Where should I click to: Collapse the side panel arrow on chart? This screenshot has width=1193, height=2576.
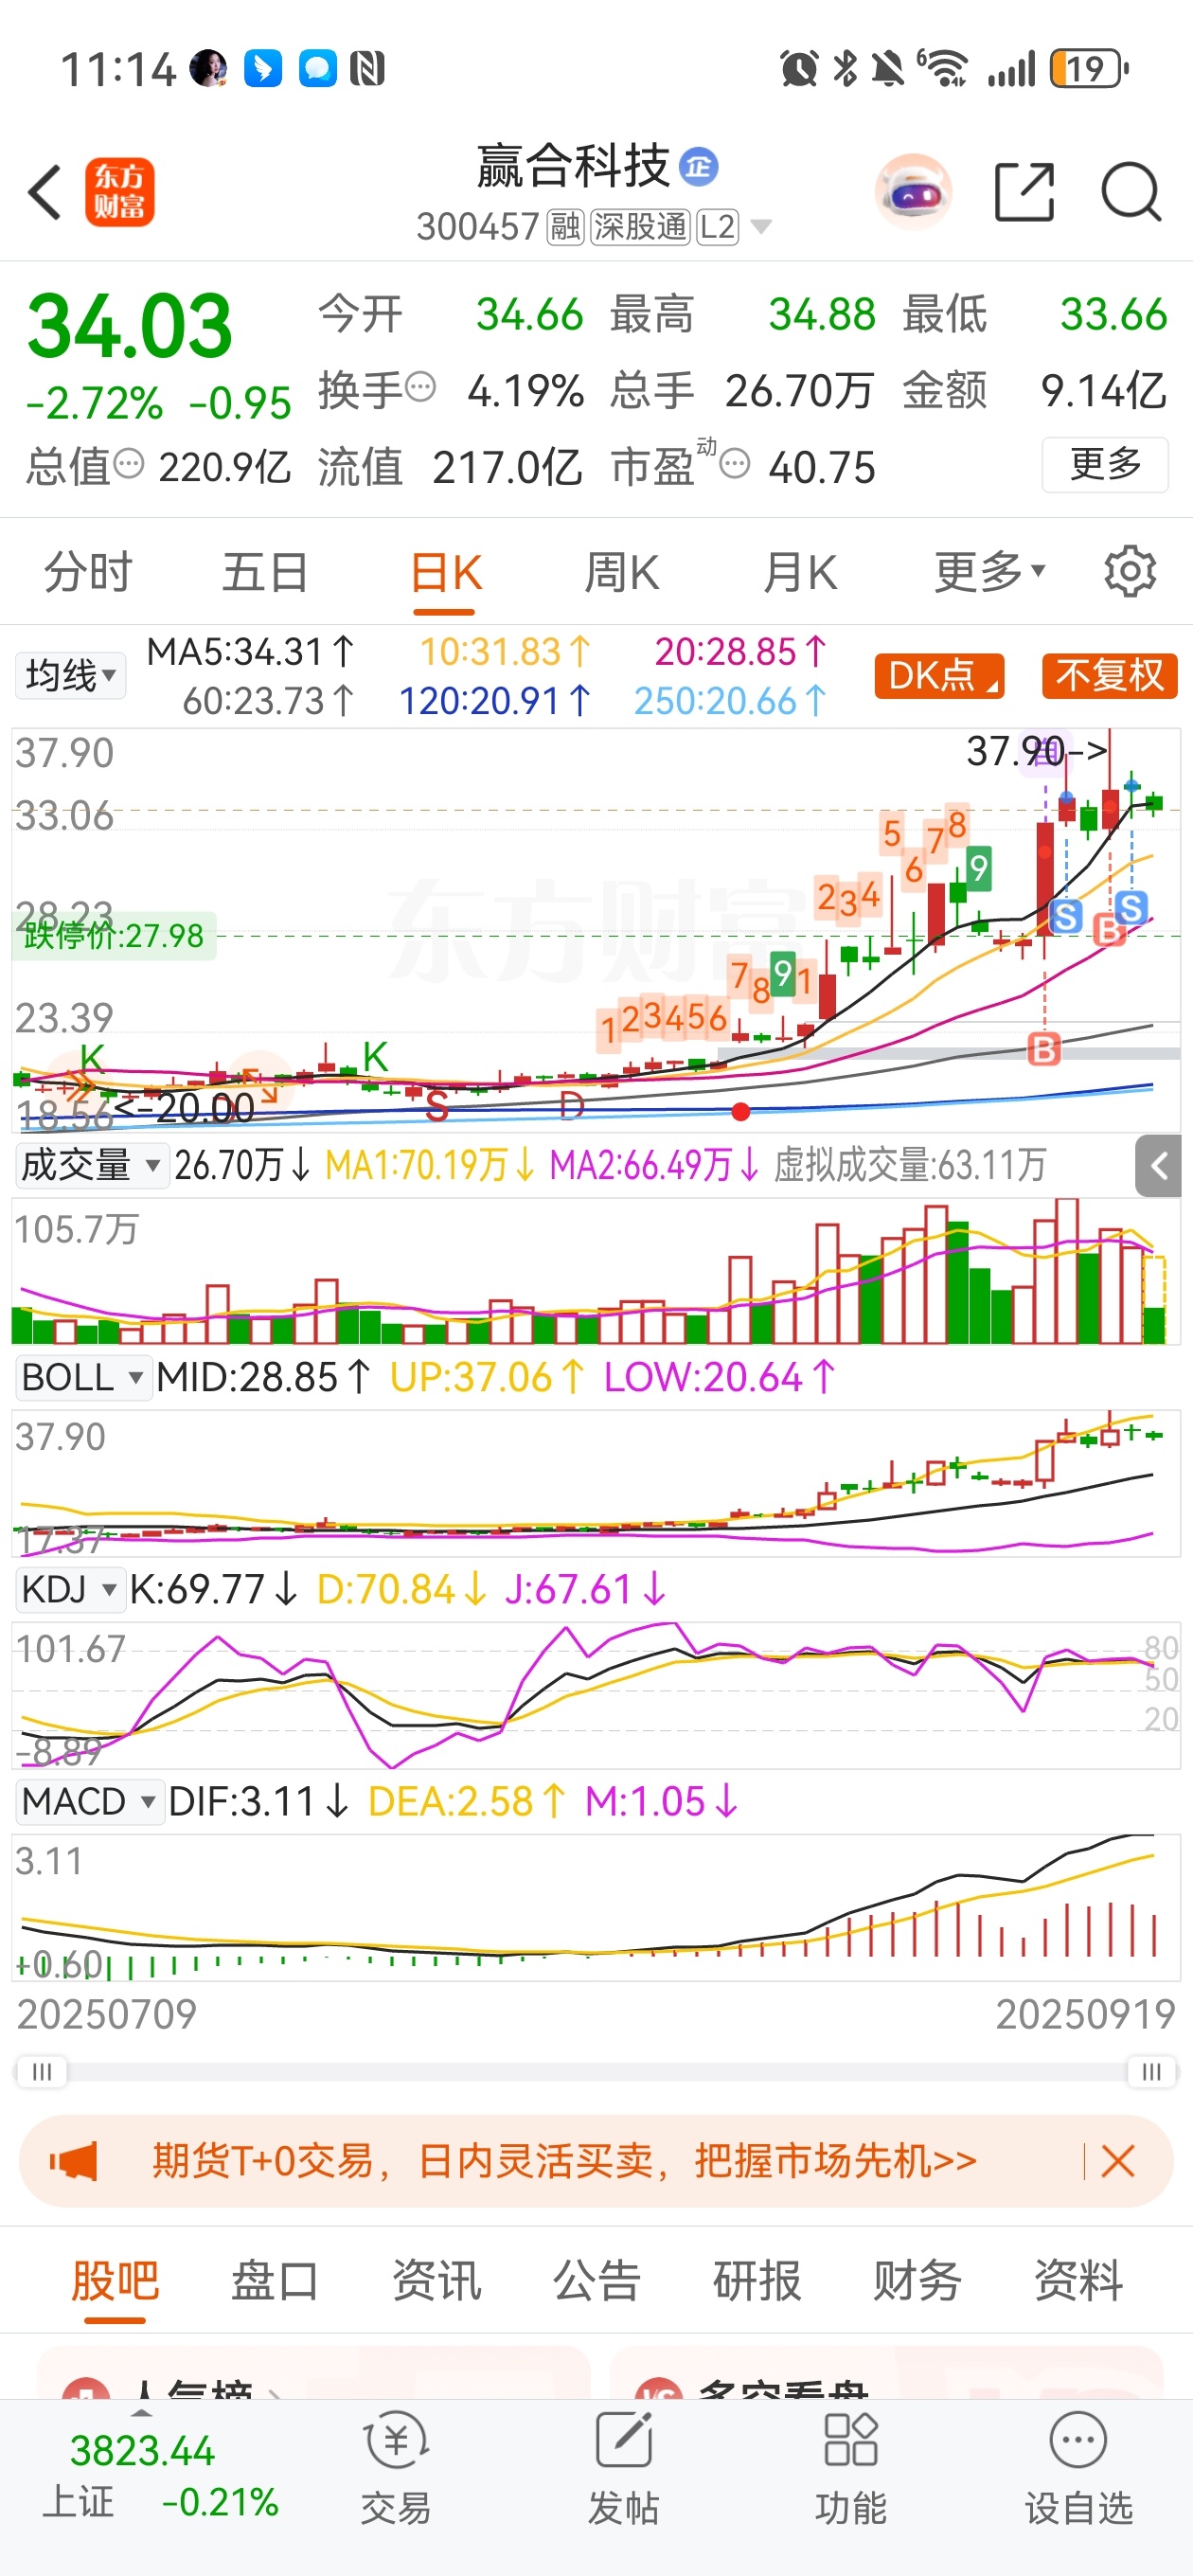pyautogui.click(x=1158, y=1166)
